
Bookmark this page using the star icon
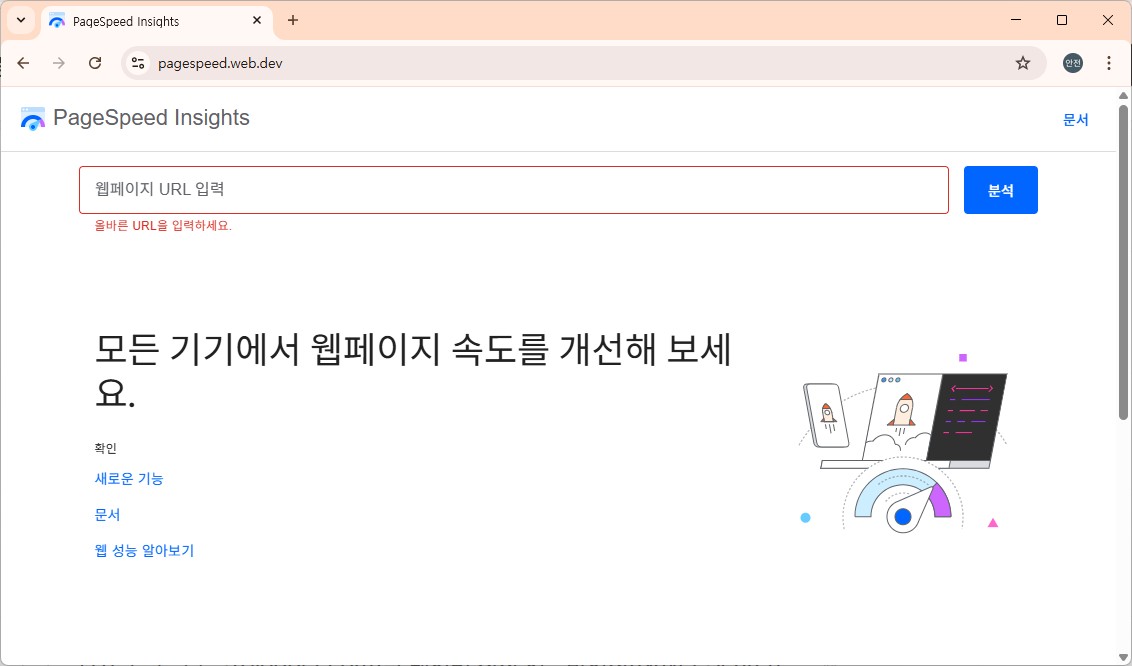click(1023, 62)
